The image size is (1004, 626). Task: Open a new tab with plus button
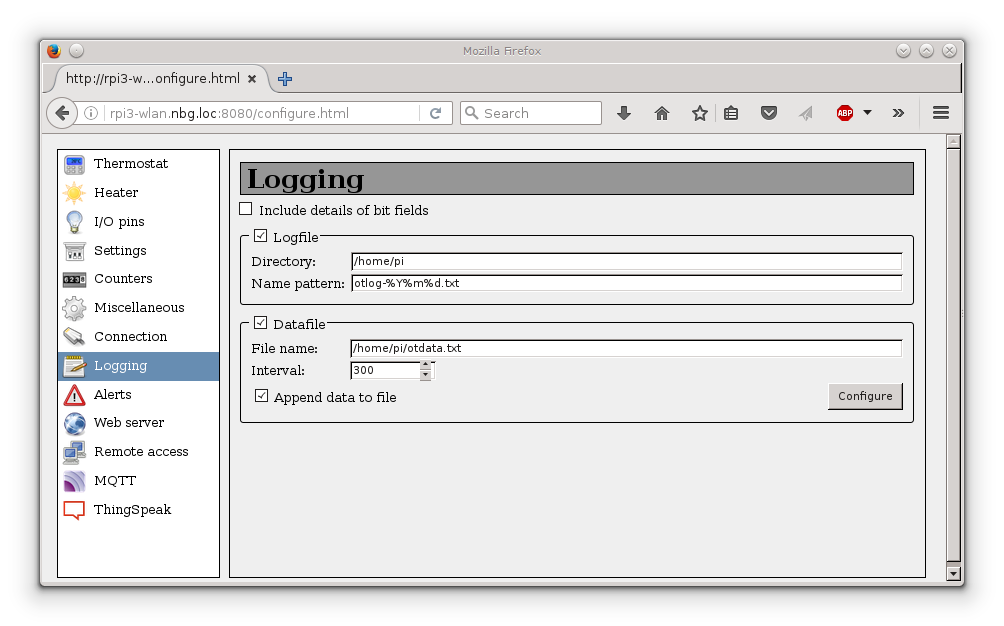click(285, 79)
